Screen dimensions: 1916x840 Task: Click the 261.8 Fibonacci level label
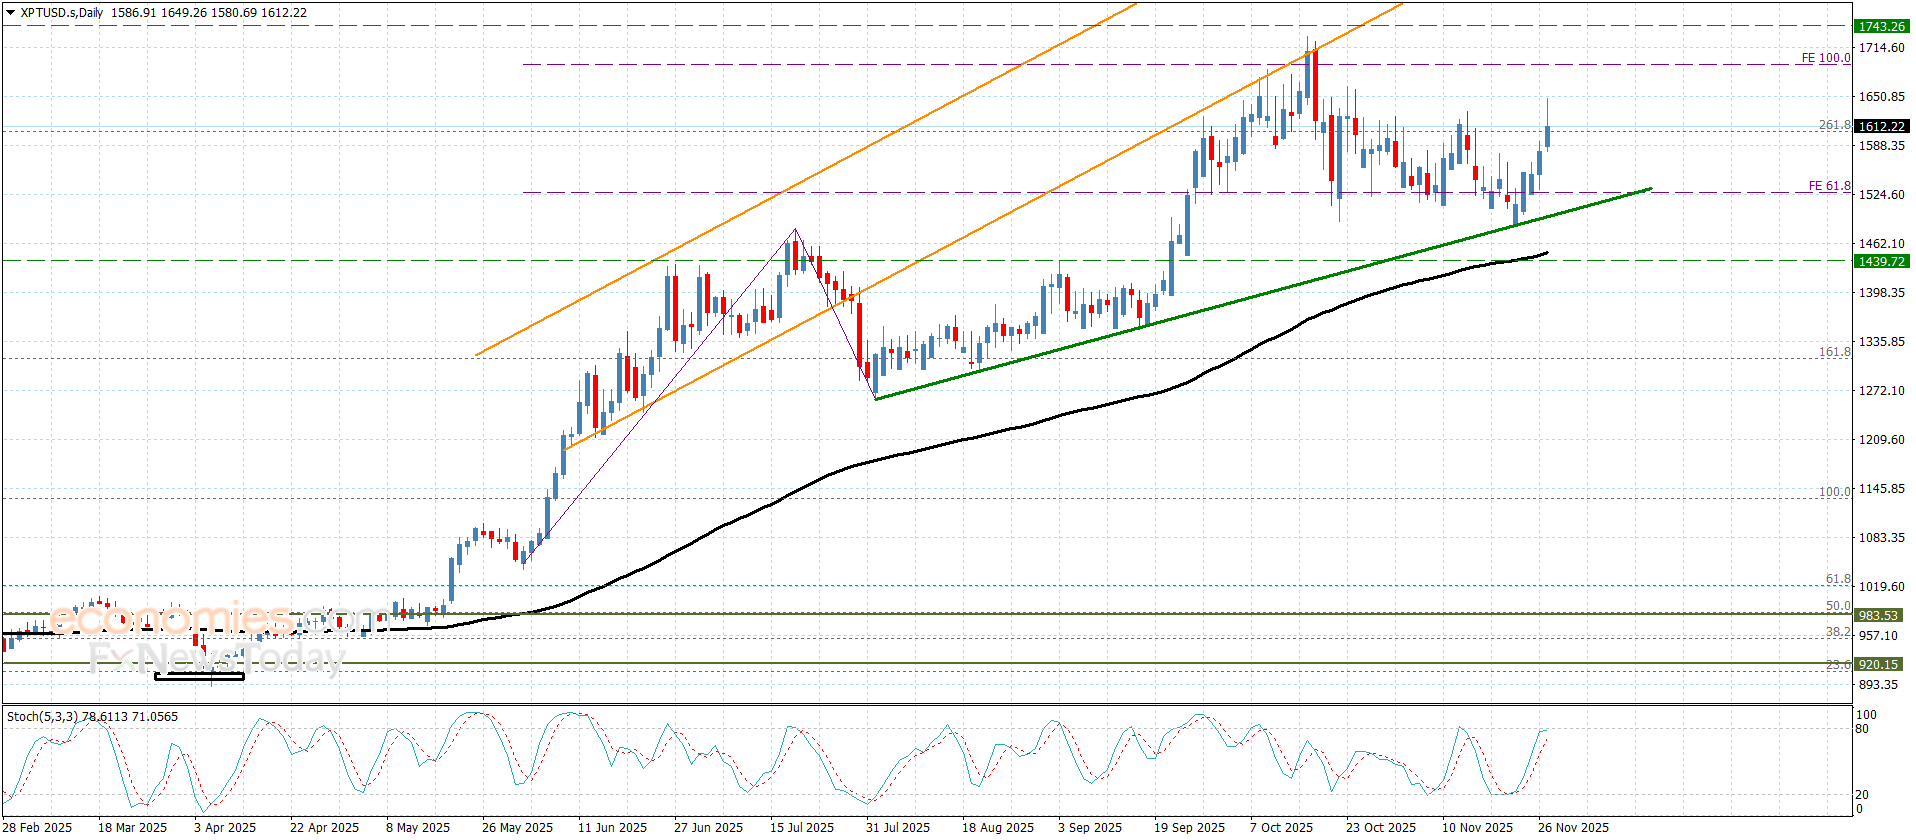(x=1834, y=125)
